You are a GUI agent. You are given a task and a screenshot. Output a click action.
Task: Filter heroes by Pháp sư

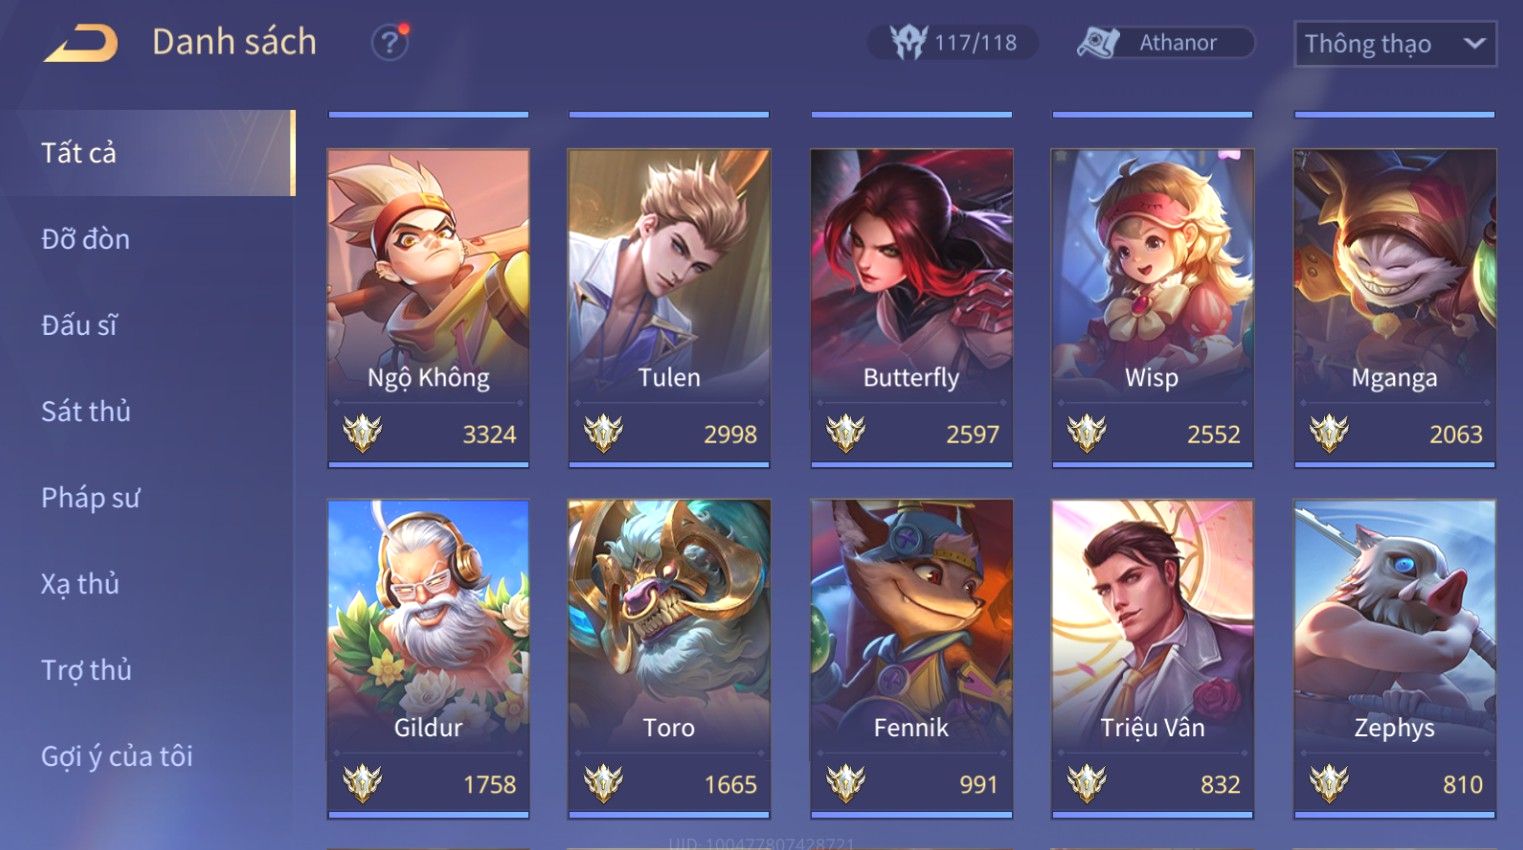point(91,497)
